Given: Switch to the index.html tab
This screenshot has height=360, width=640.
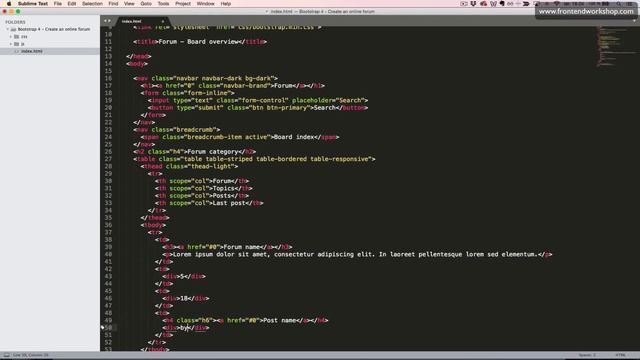Looking at the screenshot, I should [x=131, y=21].
